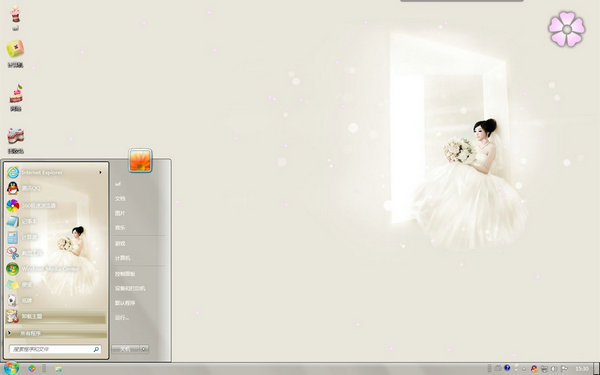The height and width of the screenshot is (375, 600).
Task: Open Devices and Printers from the Start menu
Action: click(x=130, y=288)
